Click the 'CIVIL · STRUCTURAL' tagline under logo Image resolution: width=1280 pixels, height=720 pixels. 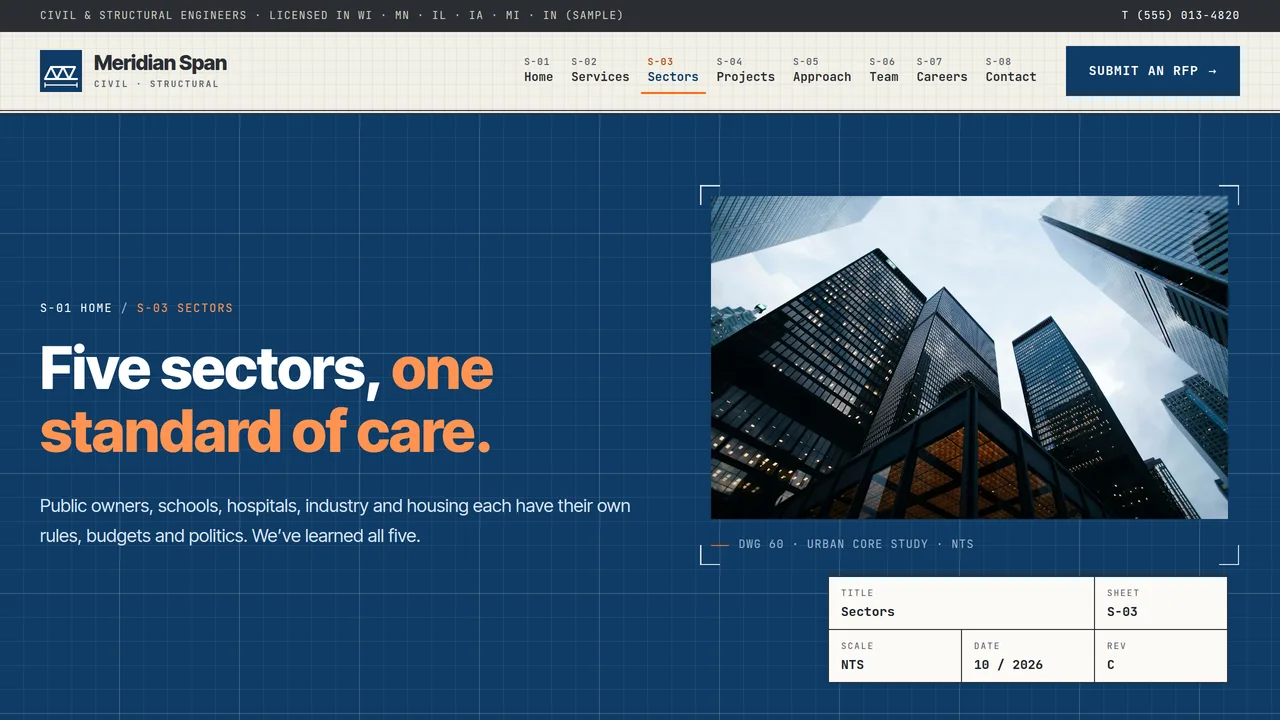click(x=156, y=84)
